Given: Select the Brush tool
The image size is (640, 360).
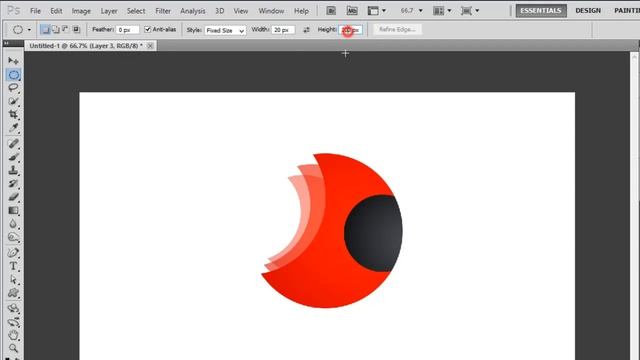Looking at the screenshot, I should [x=13, y=157].
